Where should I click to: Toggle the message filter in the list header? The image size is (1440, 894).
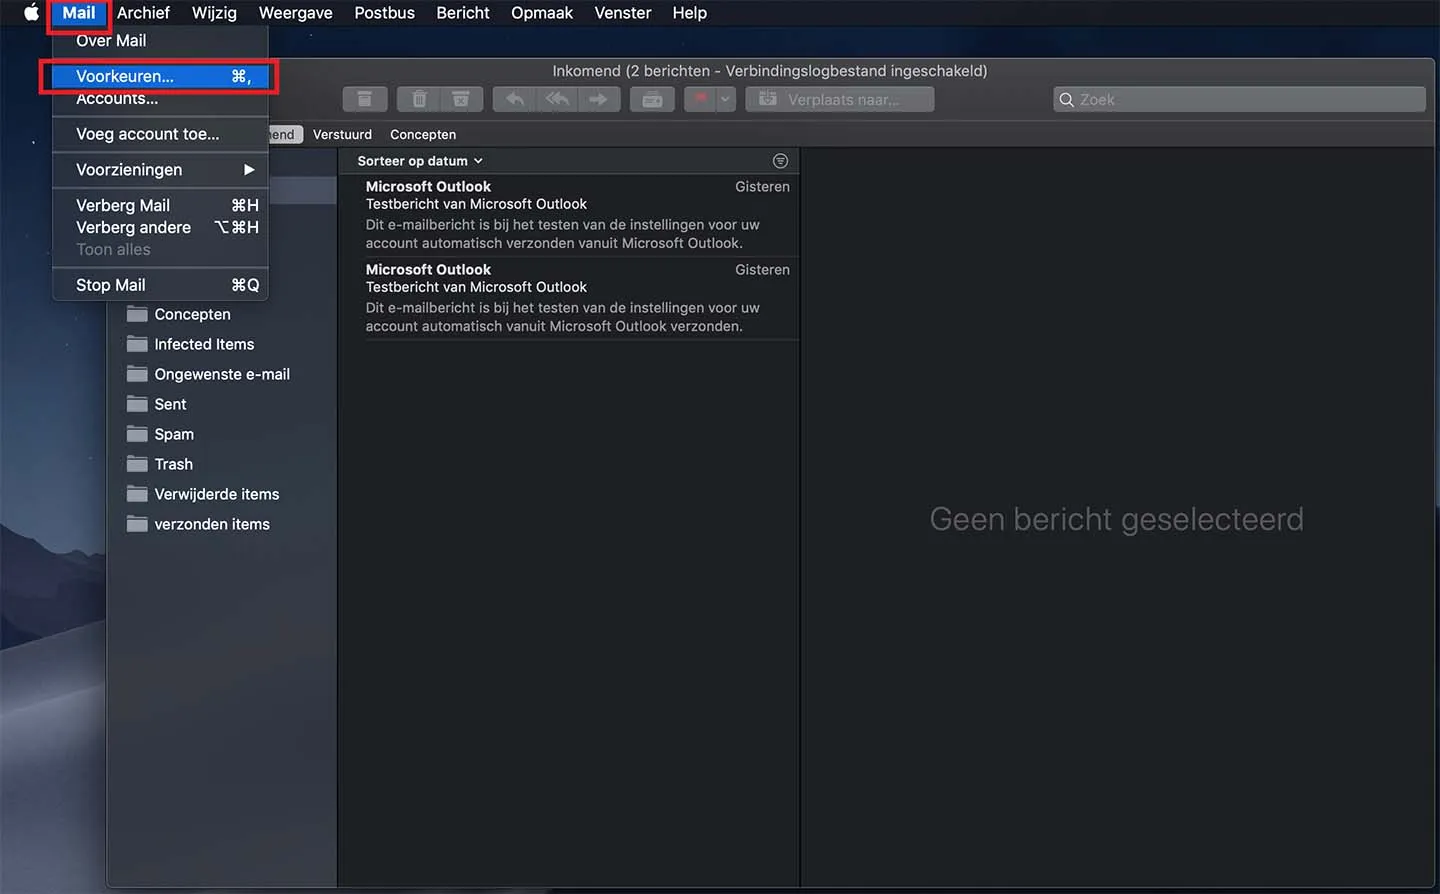(x=780, y=160)
